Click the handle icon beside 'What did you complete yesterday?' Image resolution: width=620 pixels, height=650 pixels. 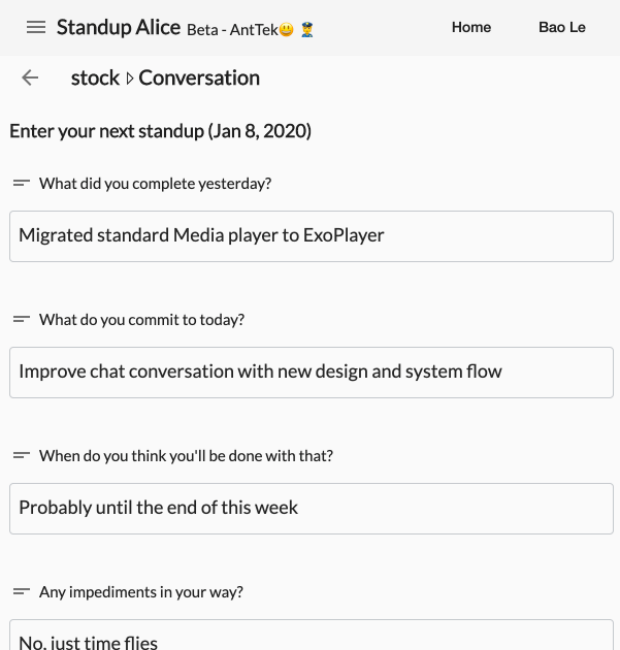coord(19,183)
